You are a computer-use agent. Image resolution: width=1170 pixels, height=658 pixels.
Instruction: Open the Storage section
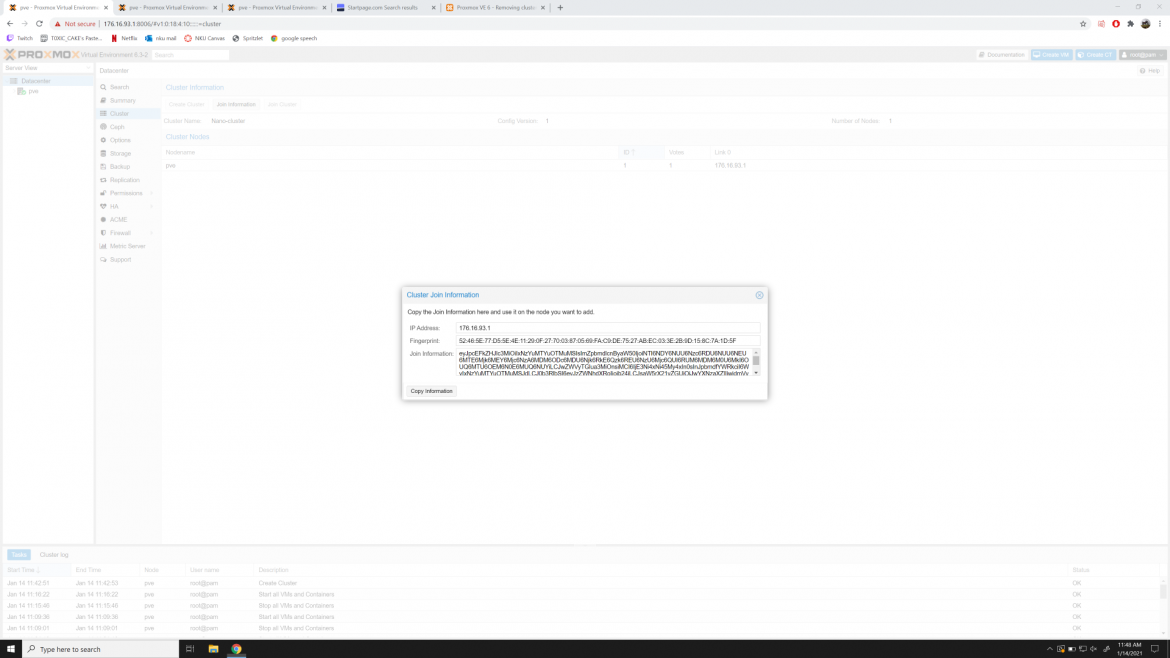(x=120, y=154)
